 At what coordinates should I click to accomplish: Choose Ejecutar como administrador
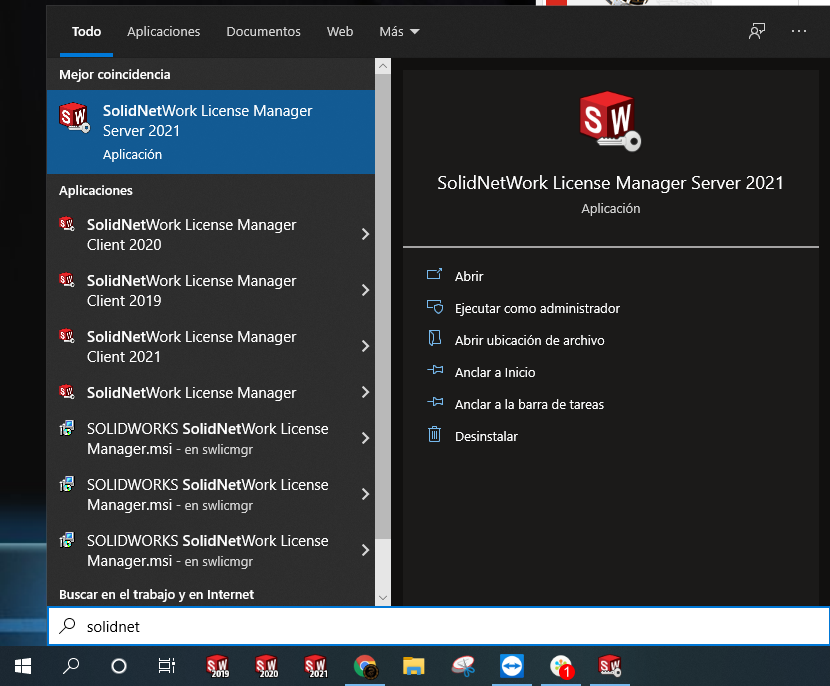tap(537, 309)
